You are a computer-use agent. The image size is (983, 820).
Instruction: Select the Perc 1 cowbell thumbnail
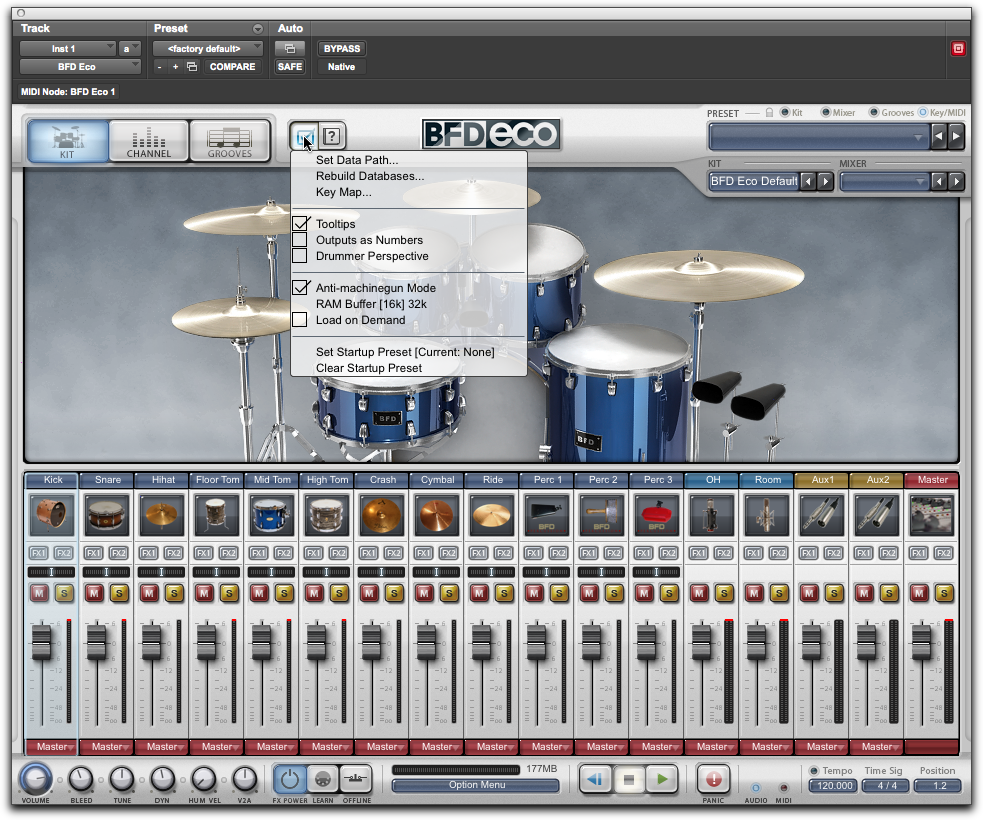click(x=547, y=515)
